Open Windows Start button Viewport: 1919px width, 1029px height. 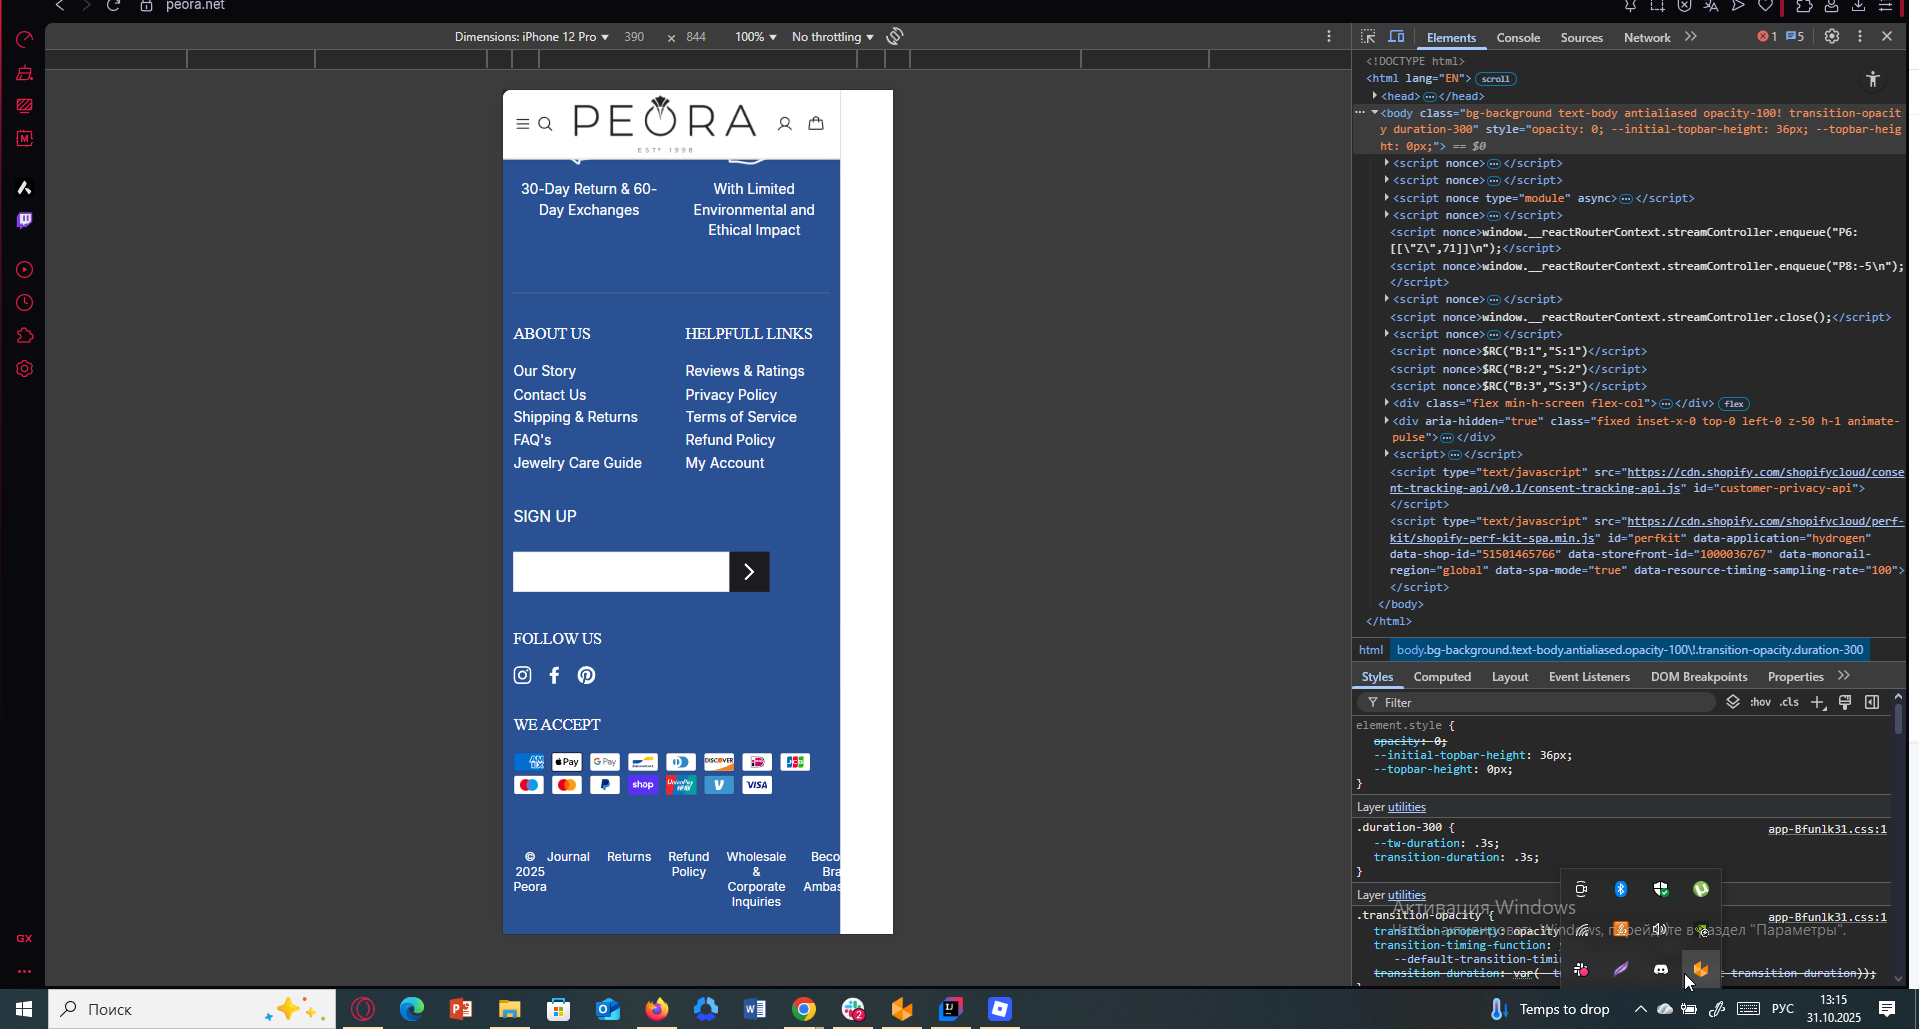24,1009
